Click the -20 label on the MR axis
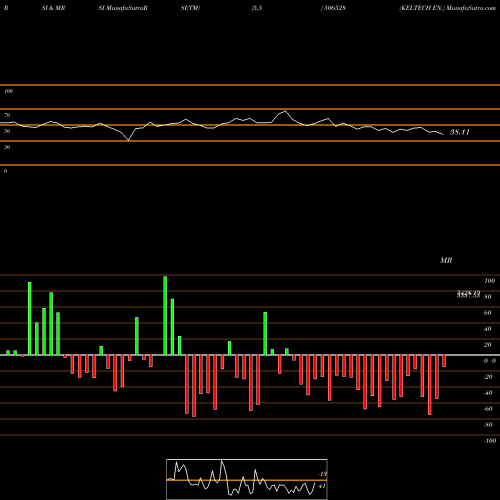 [488, 377]
